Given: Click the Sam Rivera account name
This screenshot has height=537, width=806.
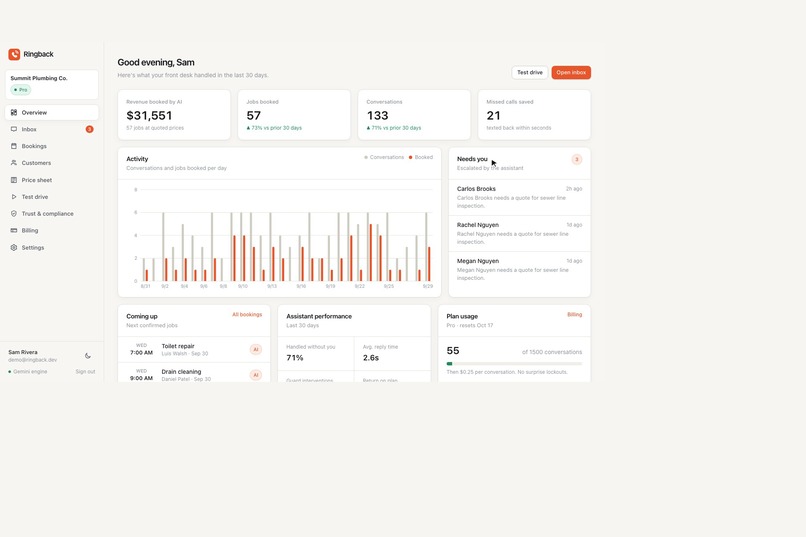Looking at the screenshot, I should click(23, 353).
